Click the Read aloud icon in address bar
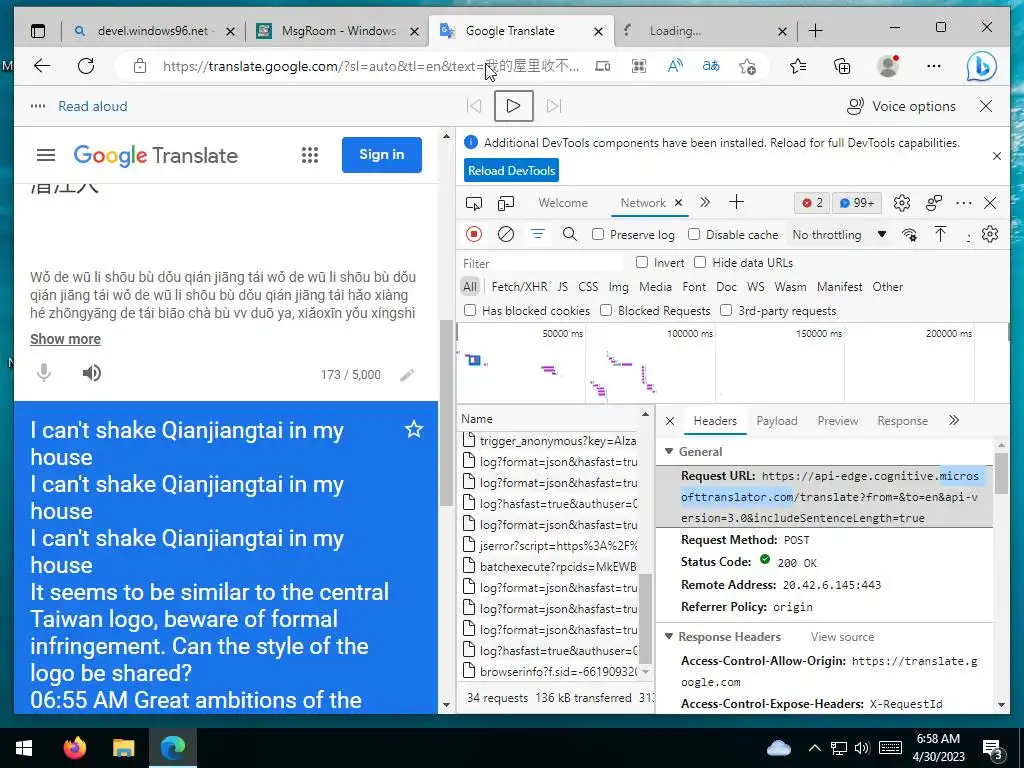 (x=675, y=66)
